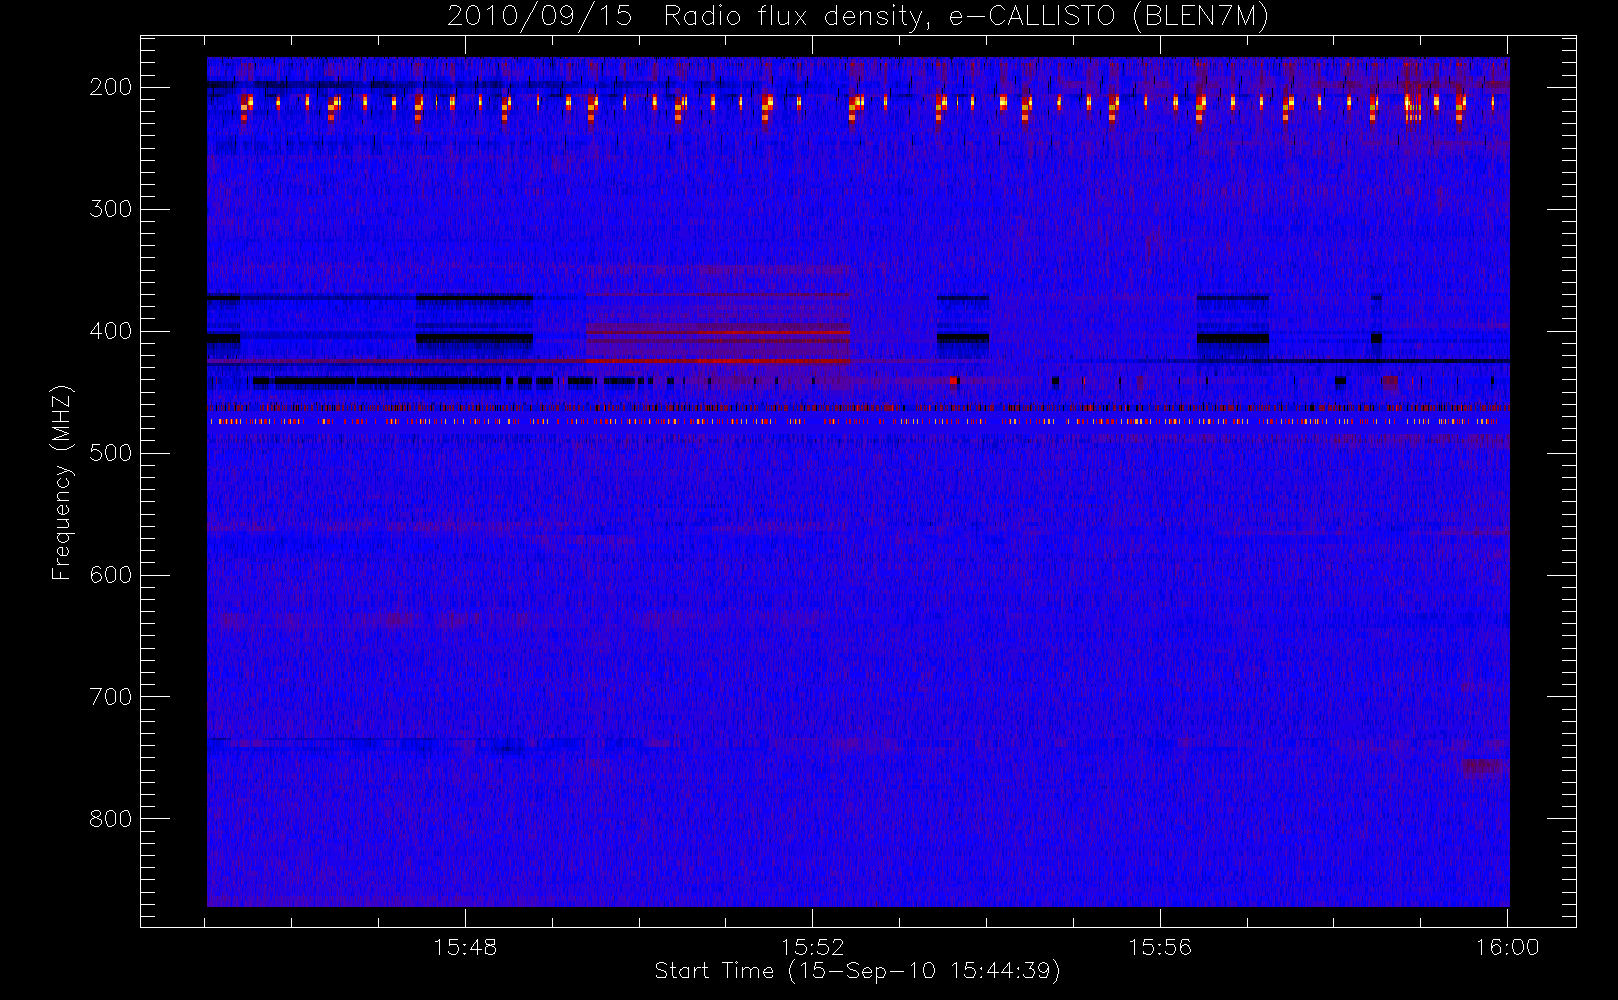This screenshot has width=1618, height=1000.
Task: Click the 300 frequency tick label
Action: click(111, 209)
